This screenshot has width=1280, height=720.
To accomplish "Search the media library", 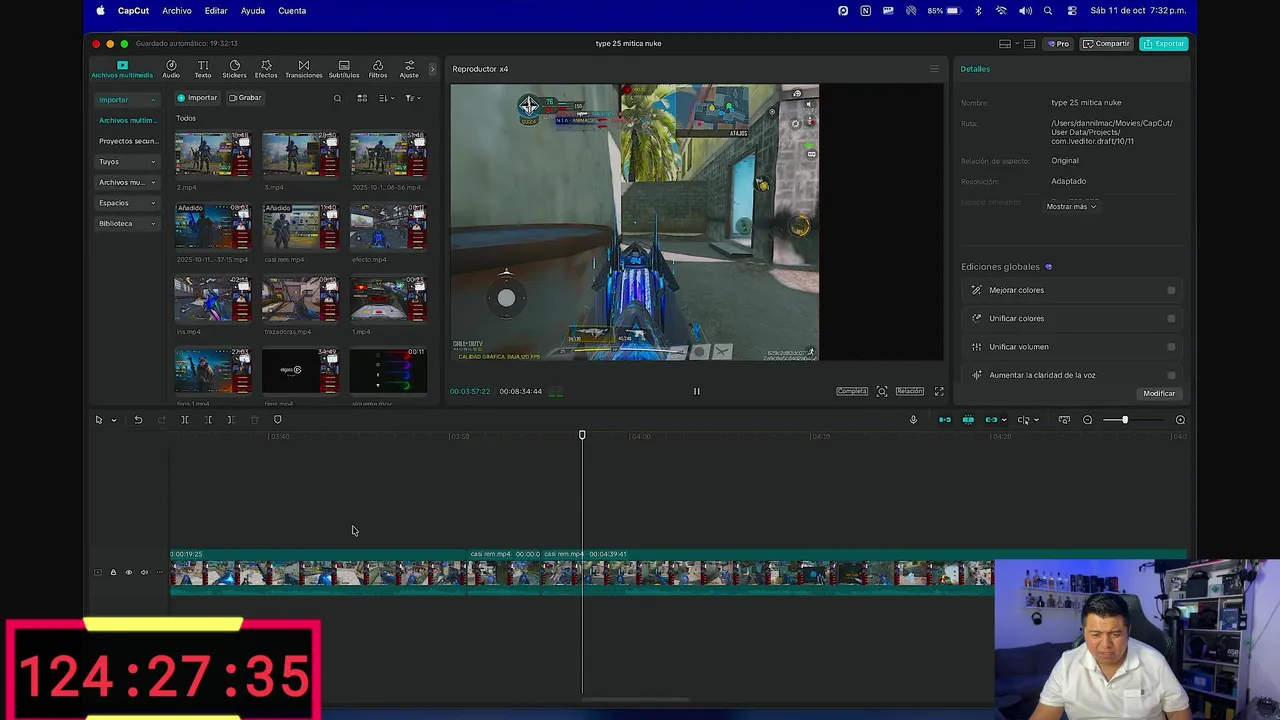I will tap(337, 98).
